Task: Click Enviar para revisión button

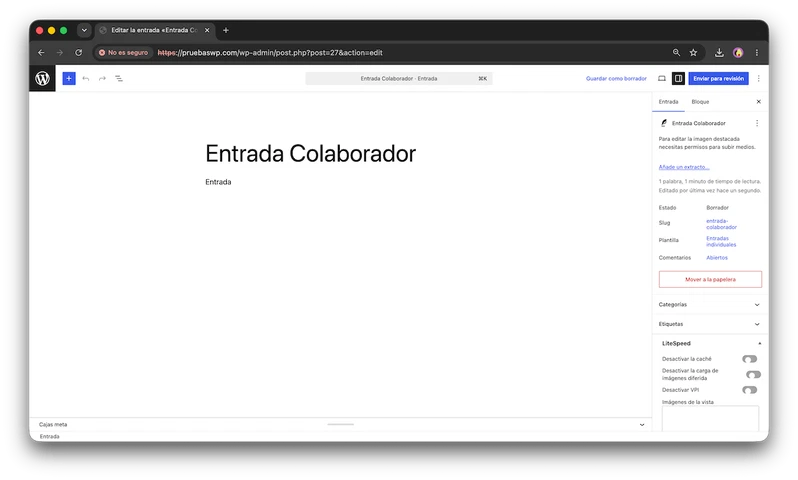Action: pyautogui.click(x=718, y=78)
